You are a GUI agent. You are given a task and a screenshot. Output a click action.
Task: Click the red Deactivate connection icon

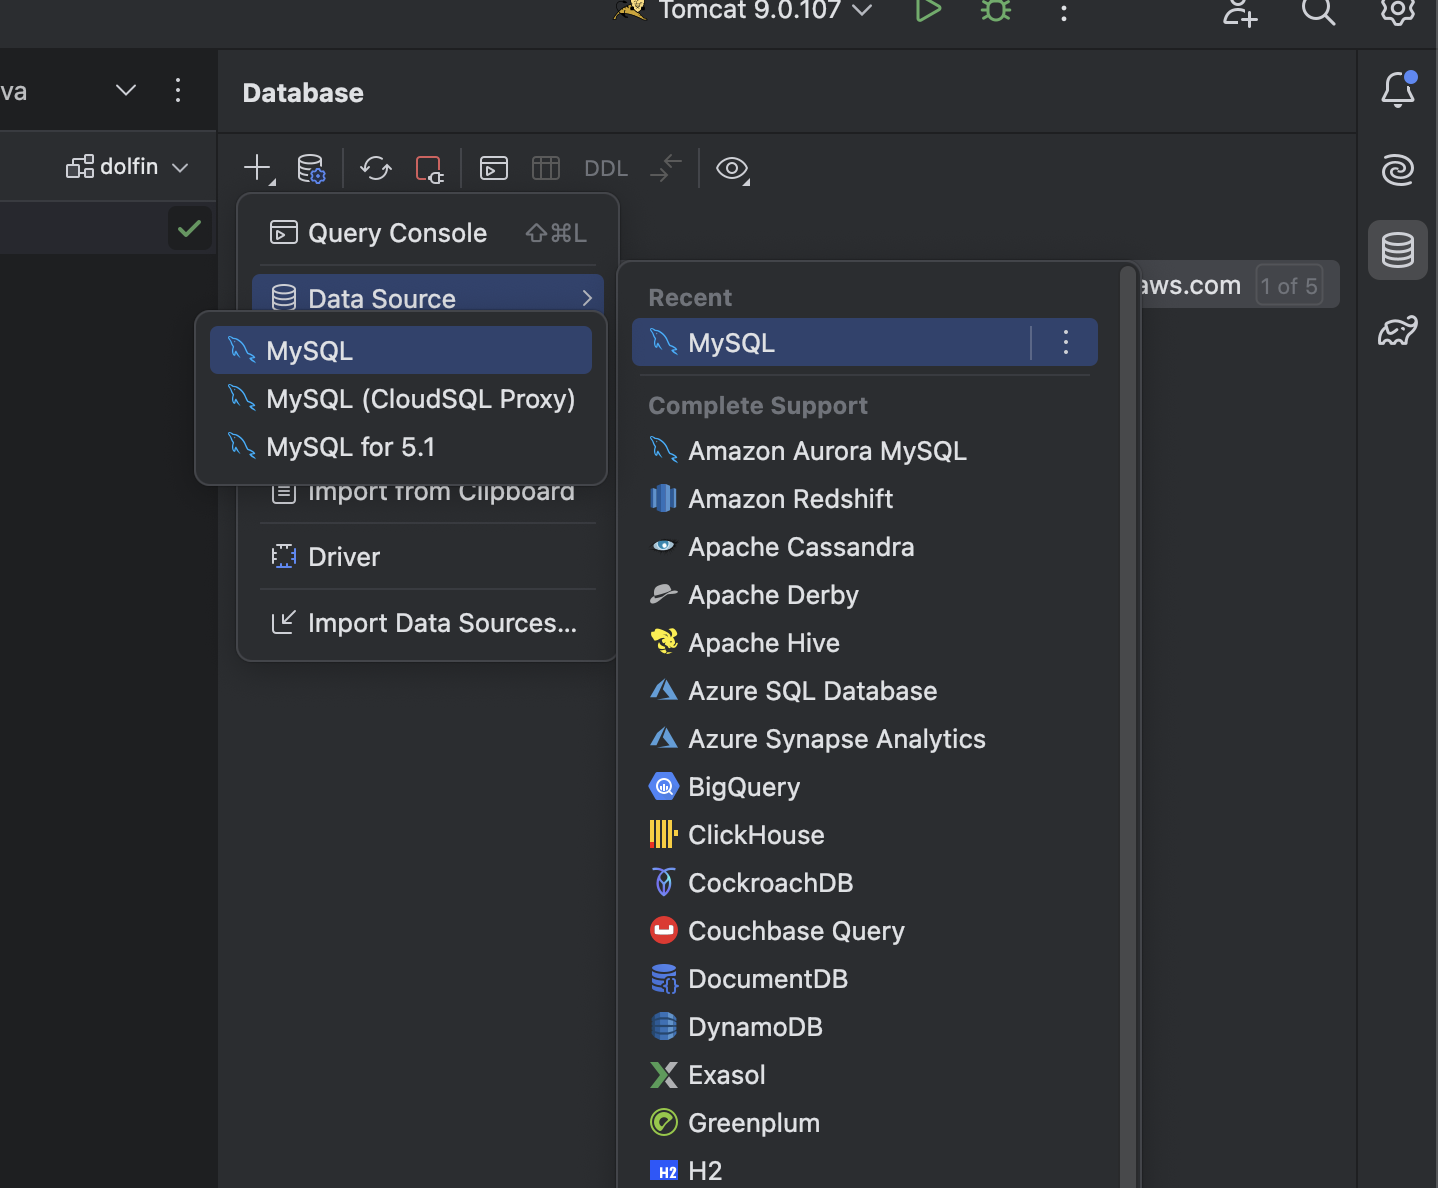point(430,168)
